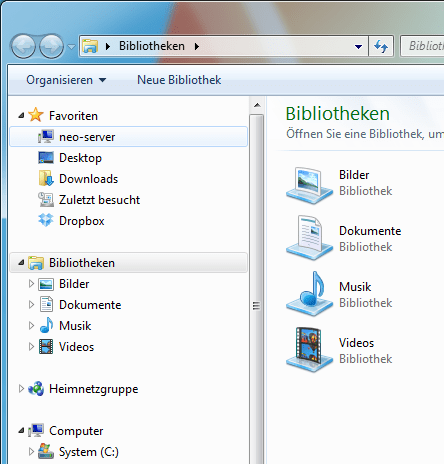Open the Videos library large icon

click(x=309, y=350)
